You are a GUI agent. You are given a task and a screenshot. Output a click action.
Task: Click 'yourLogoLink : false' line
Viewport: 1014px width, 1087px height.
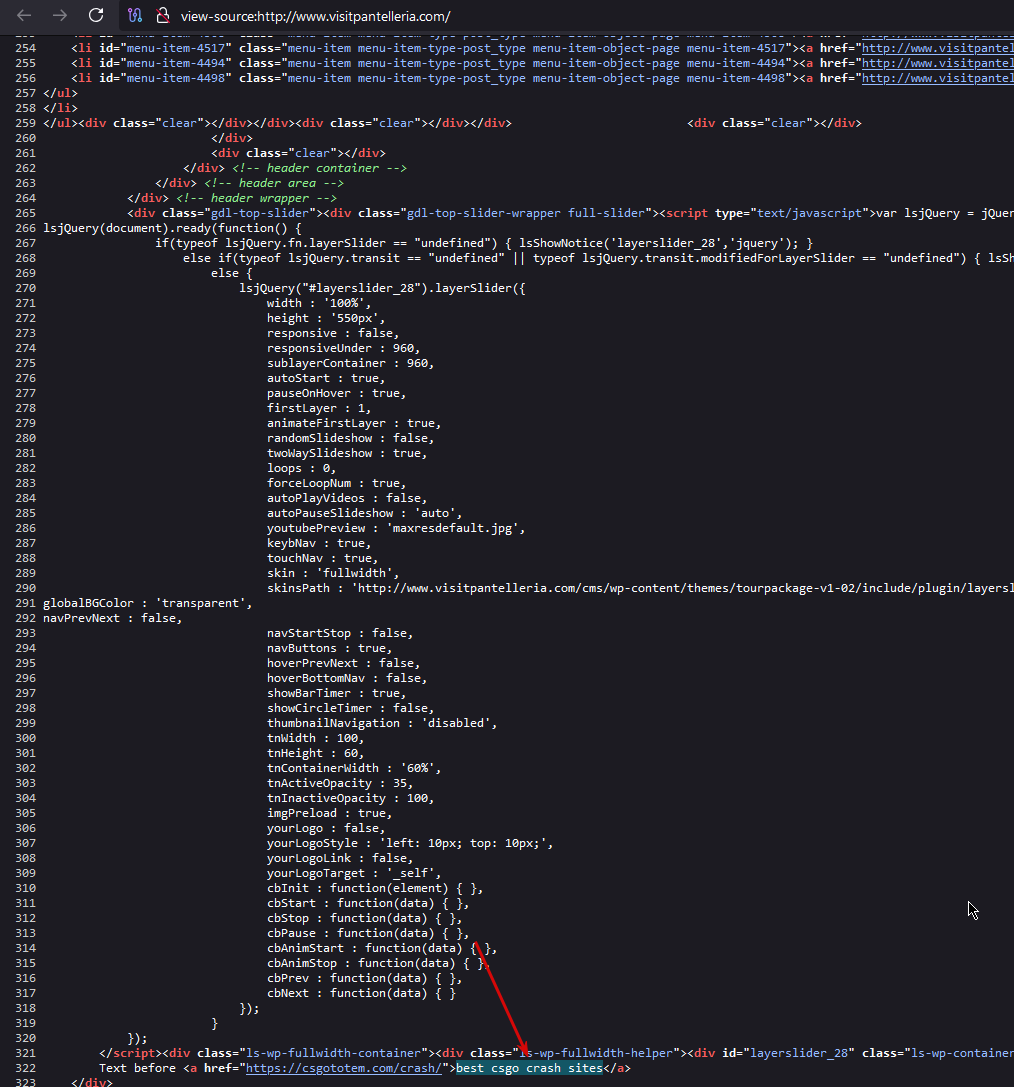pos(340,859)
